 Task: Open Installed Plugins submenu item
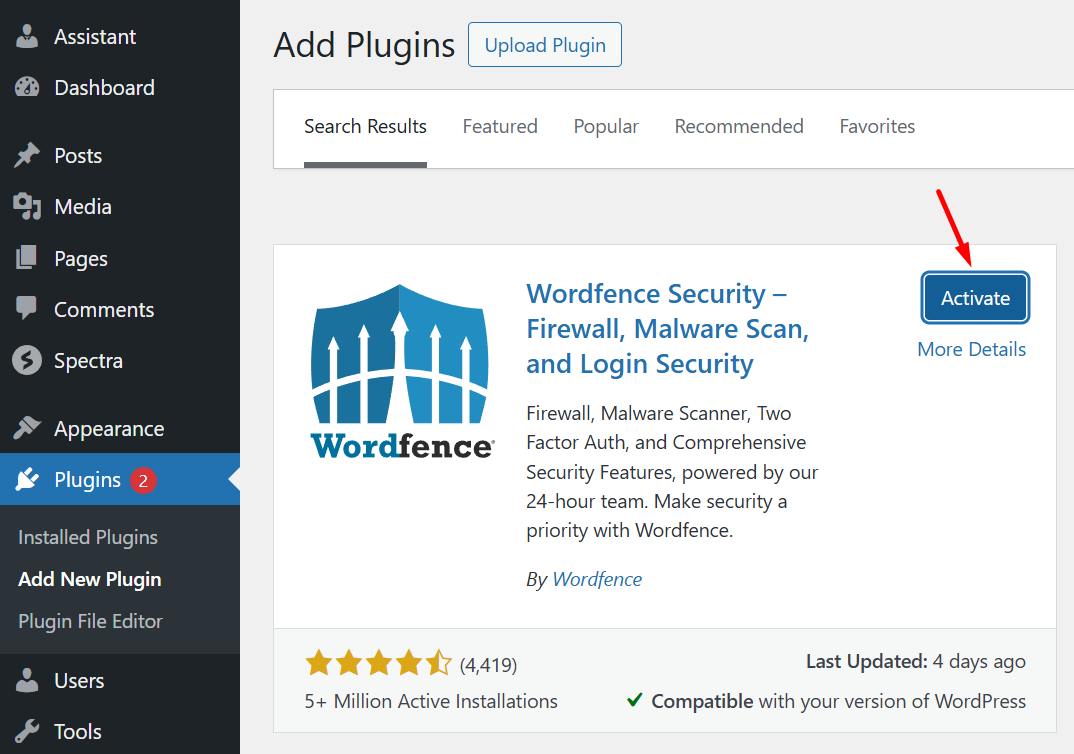[x=88, y=538]
